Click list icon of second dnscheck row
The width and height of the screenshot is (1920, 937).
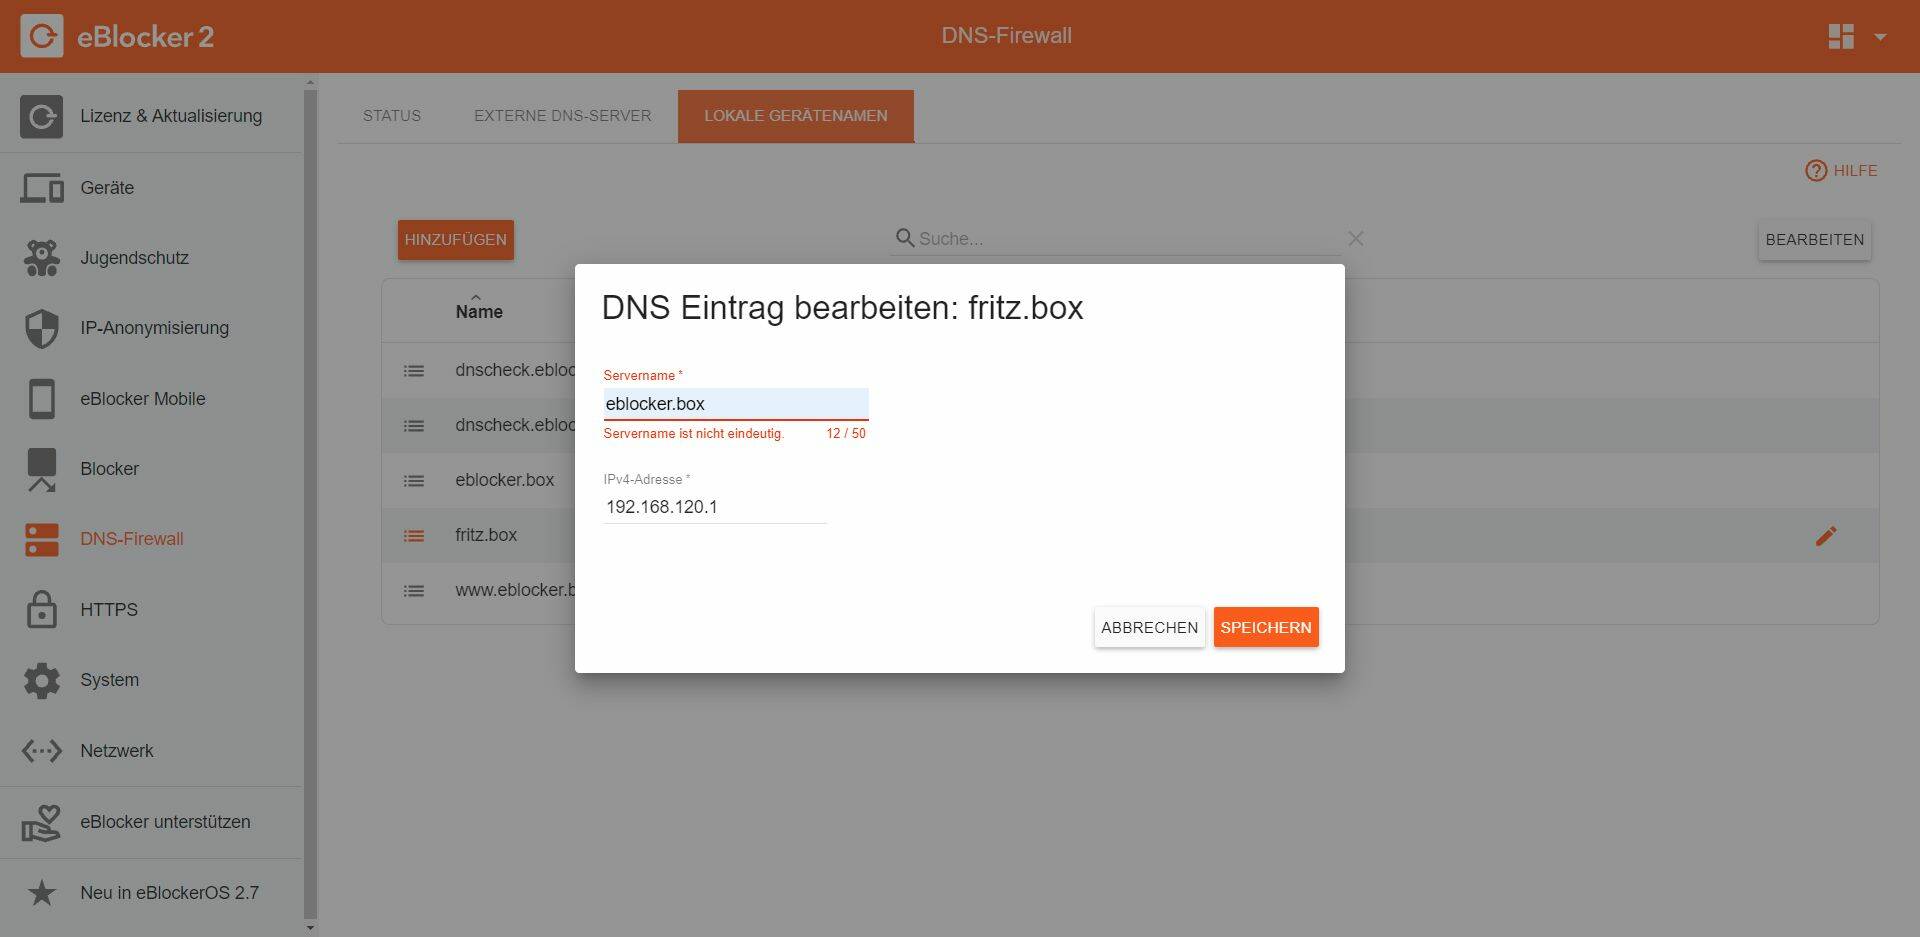tap(414, 426)
